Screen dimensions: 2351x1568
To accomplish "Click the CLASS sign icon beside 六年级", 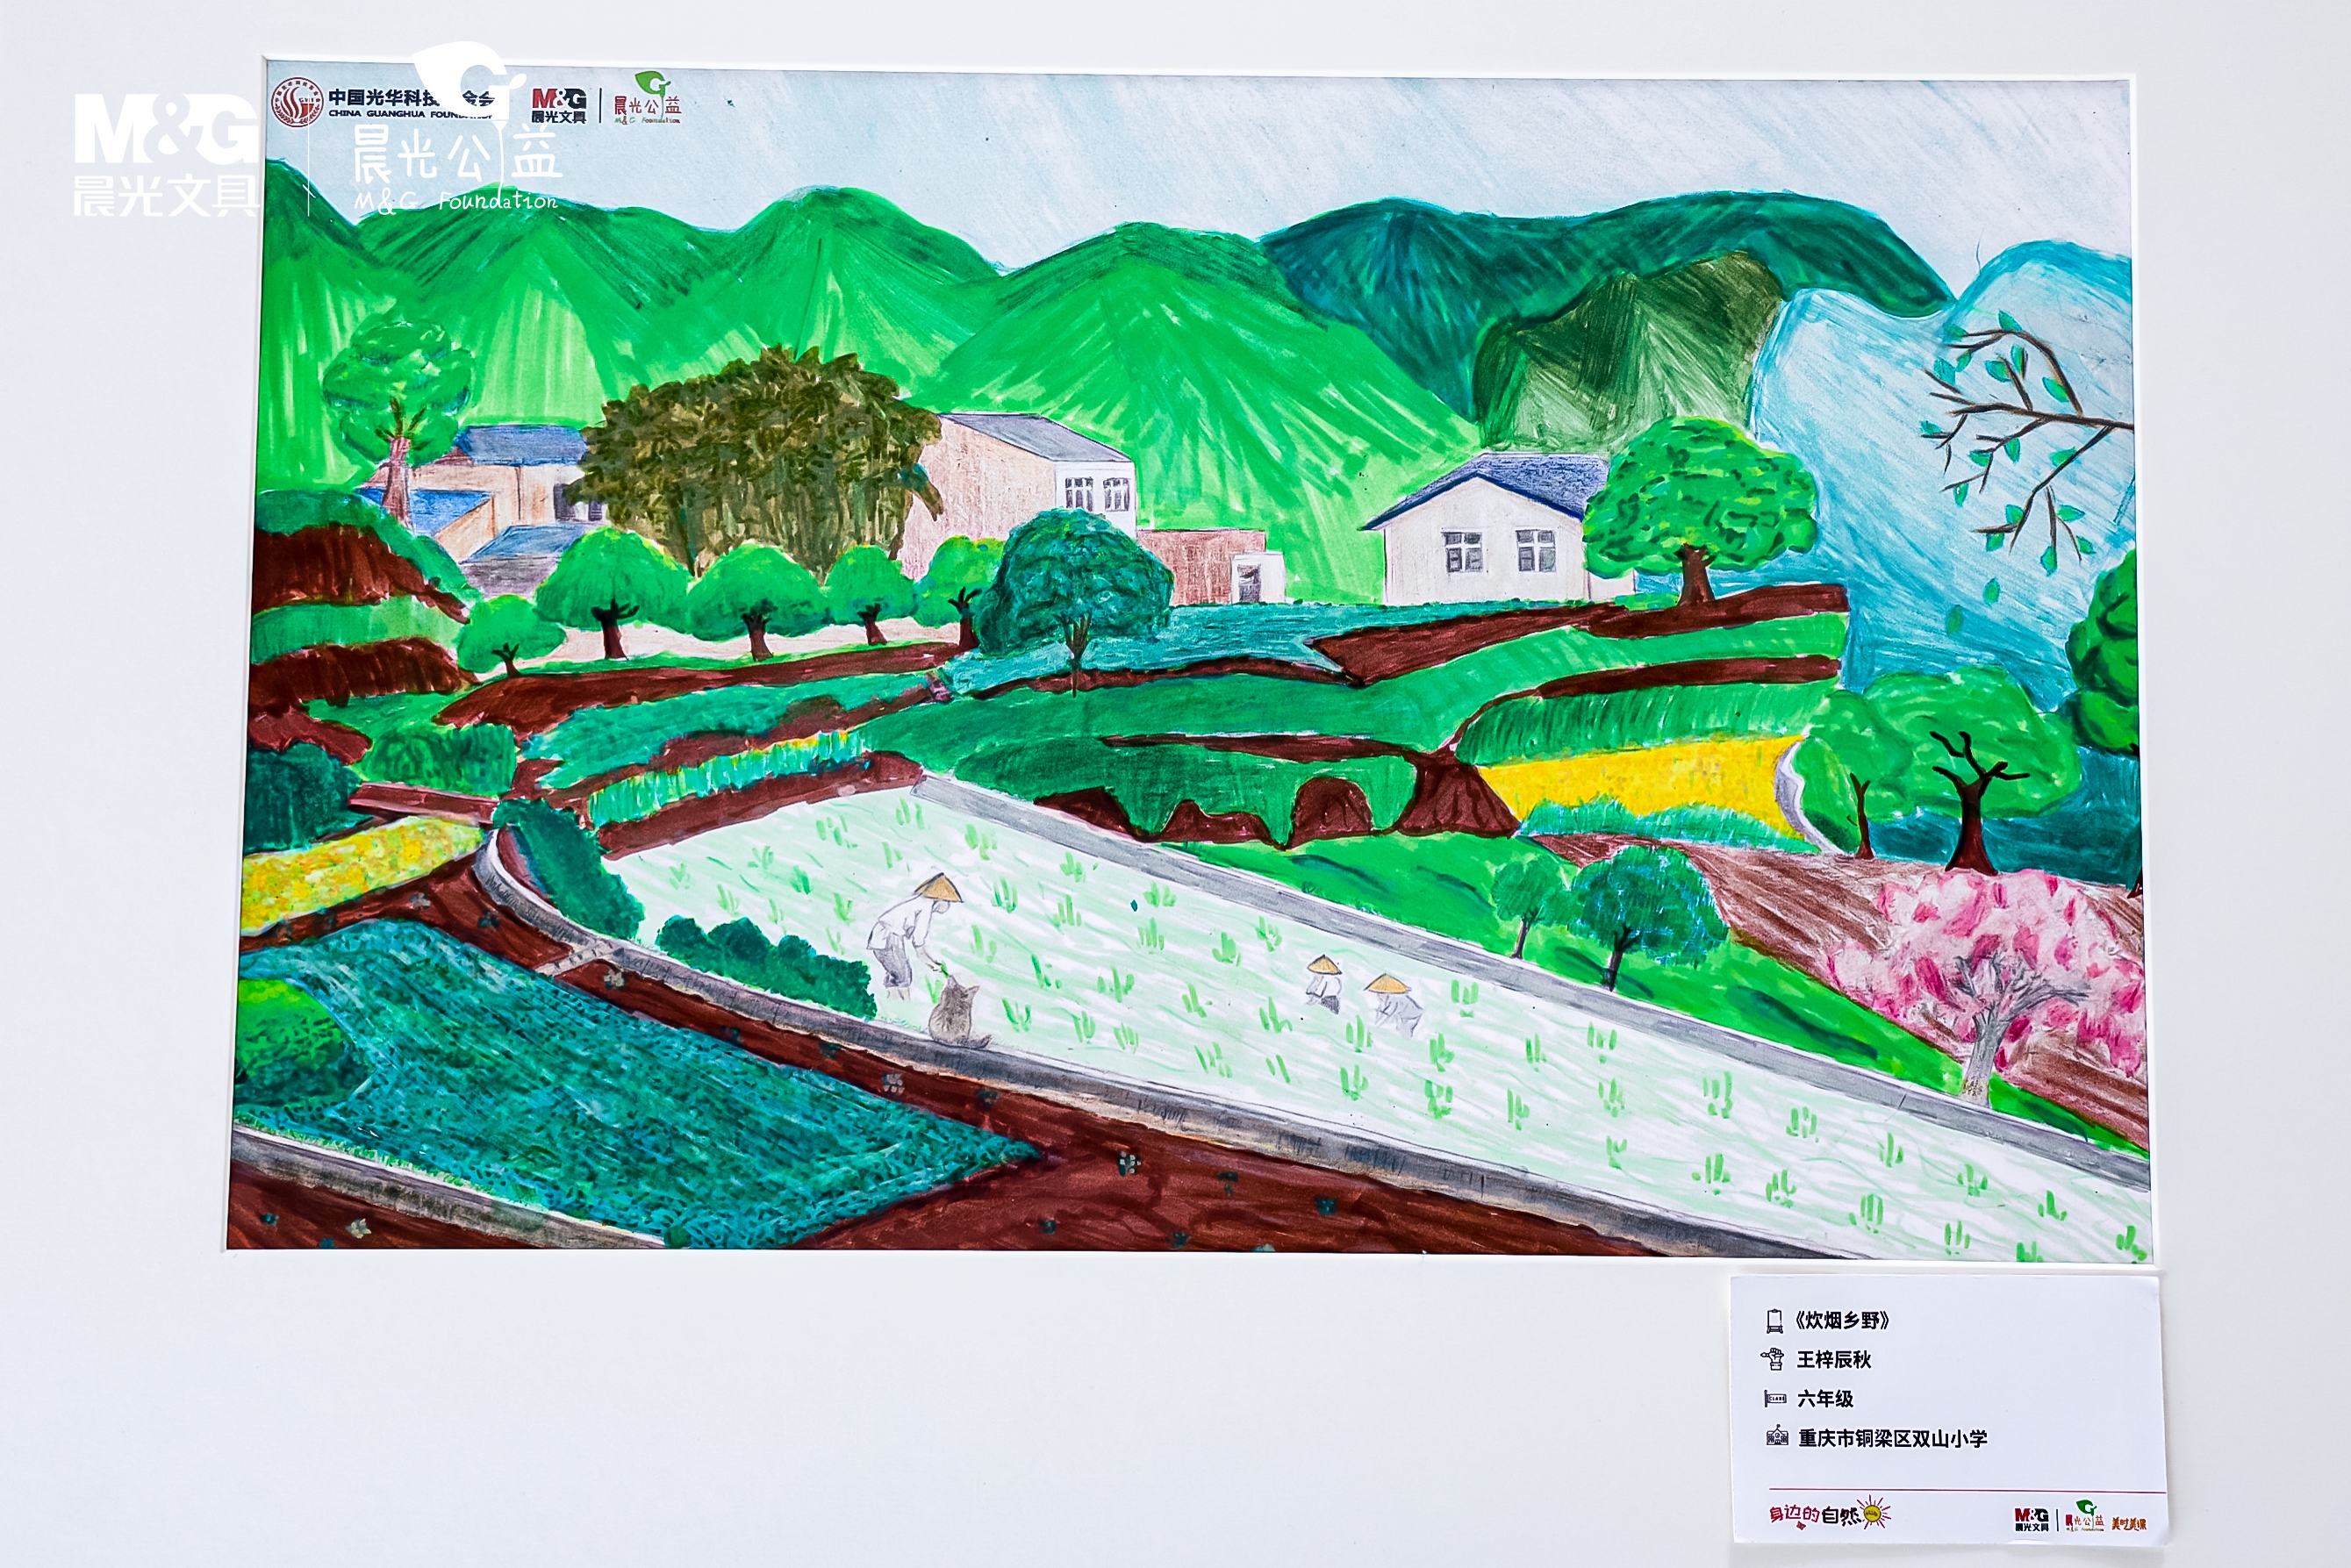I will (1775, 1399).
